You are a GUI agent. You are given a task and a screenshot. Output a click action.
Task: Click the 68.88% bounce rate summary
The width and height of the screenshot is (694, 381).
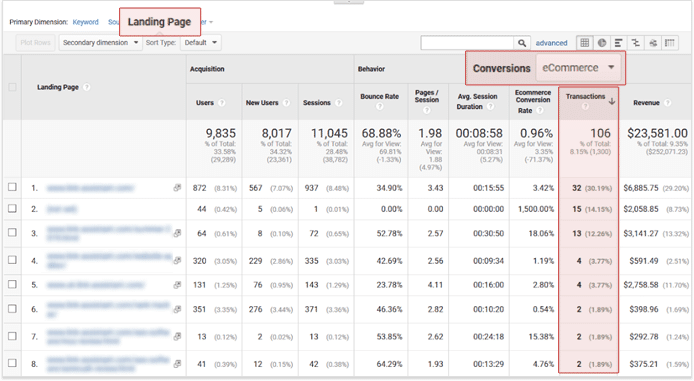coord(381,133)
